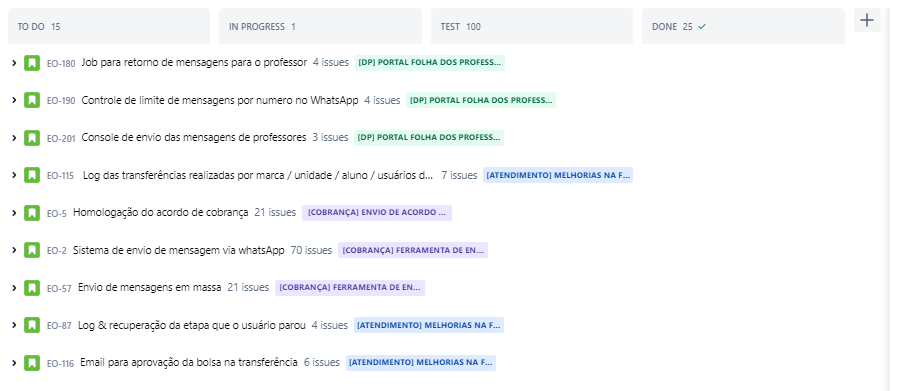Open issue key EO-5
The height and width of the screenshot is (391, 916).
pos(57,213)
